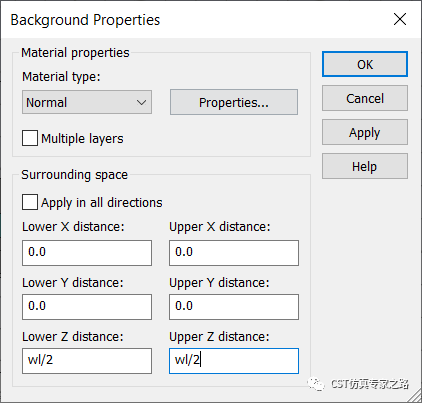Screen dimensions: 422x403
Task: Check Apply in all directions
Action: point(30,202)
